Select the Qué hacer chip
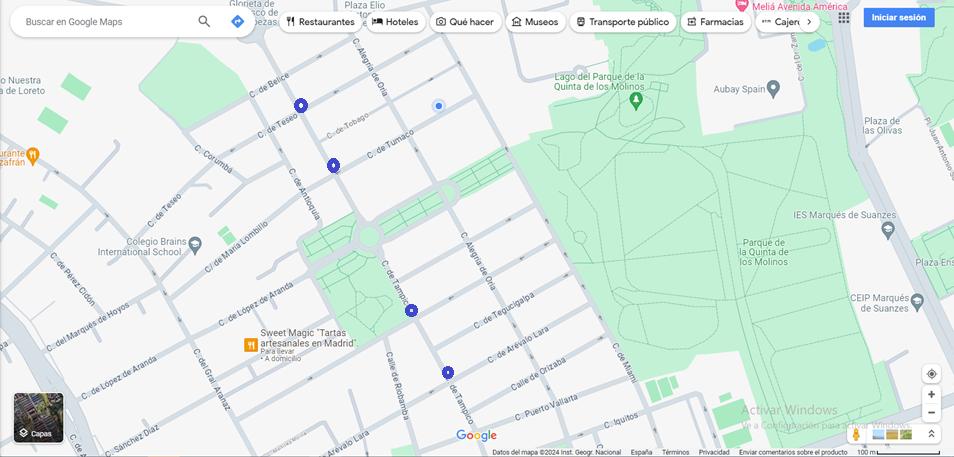 [465, 22]
